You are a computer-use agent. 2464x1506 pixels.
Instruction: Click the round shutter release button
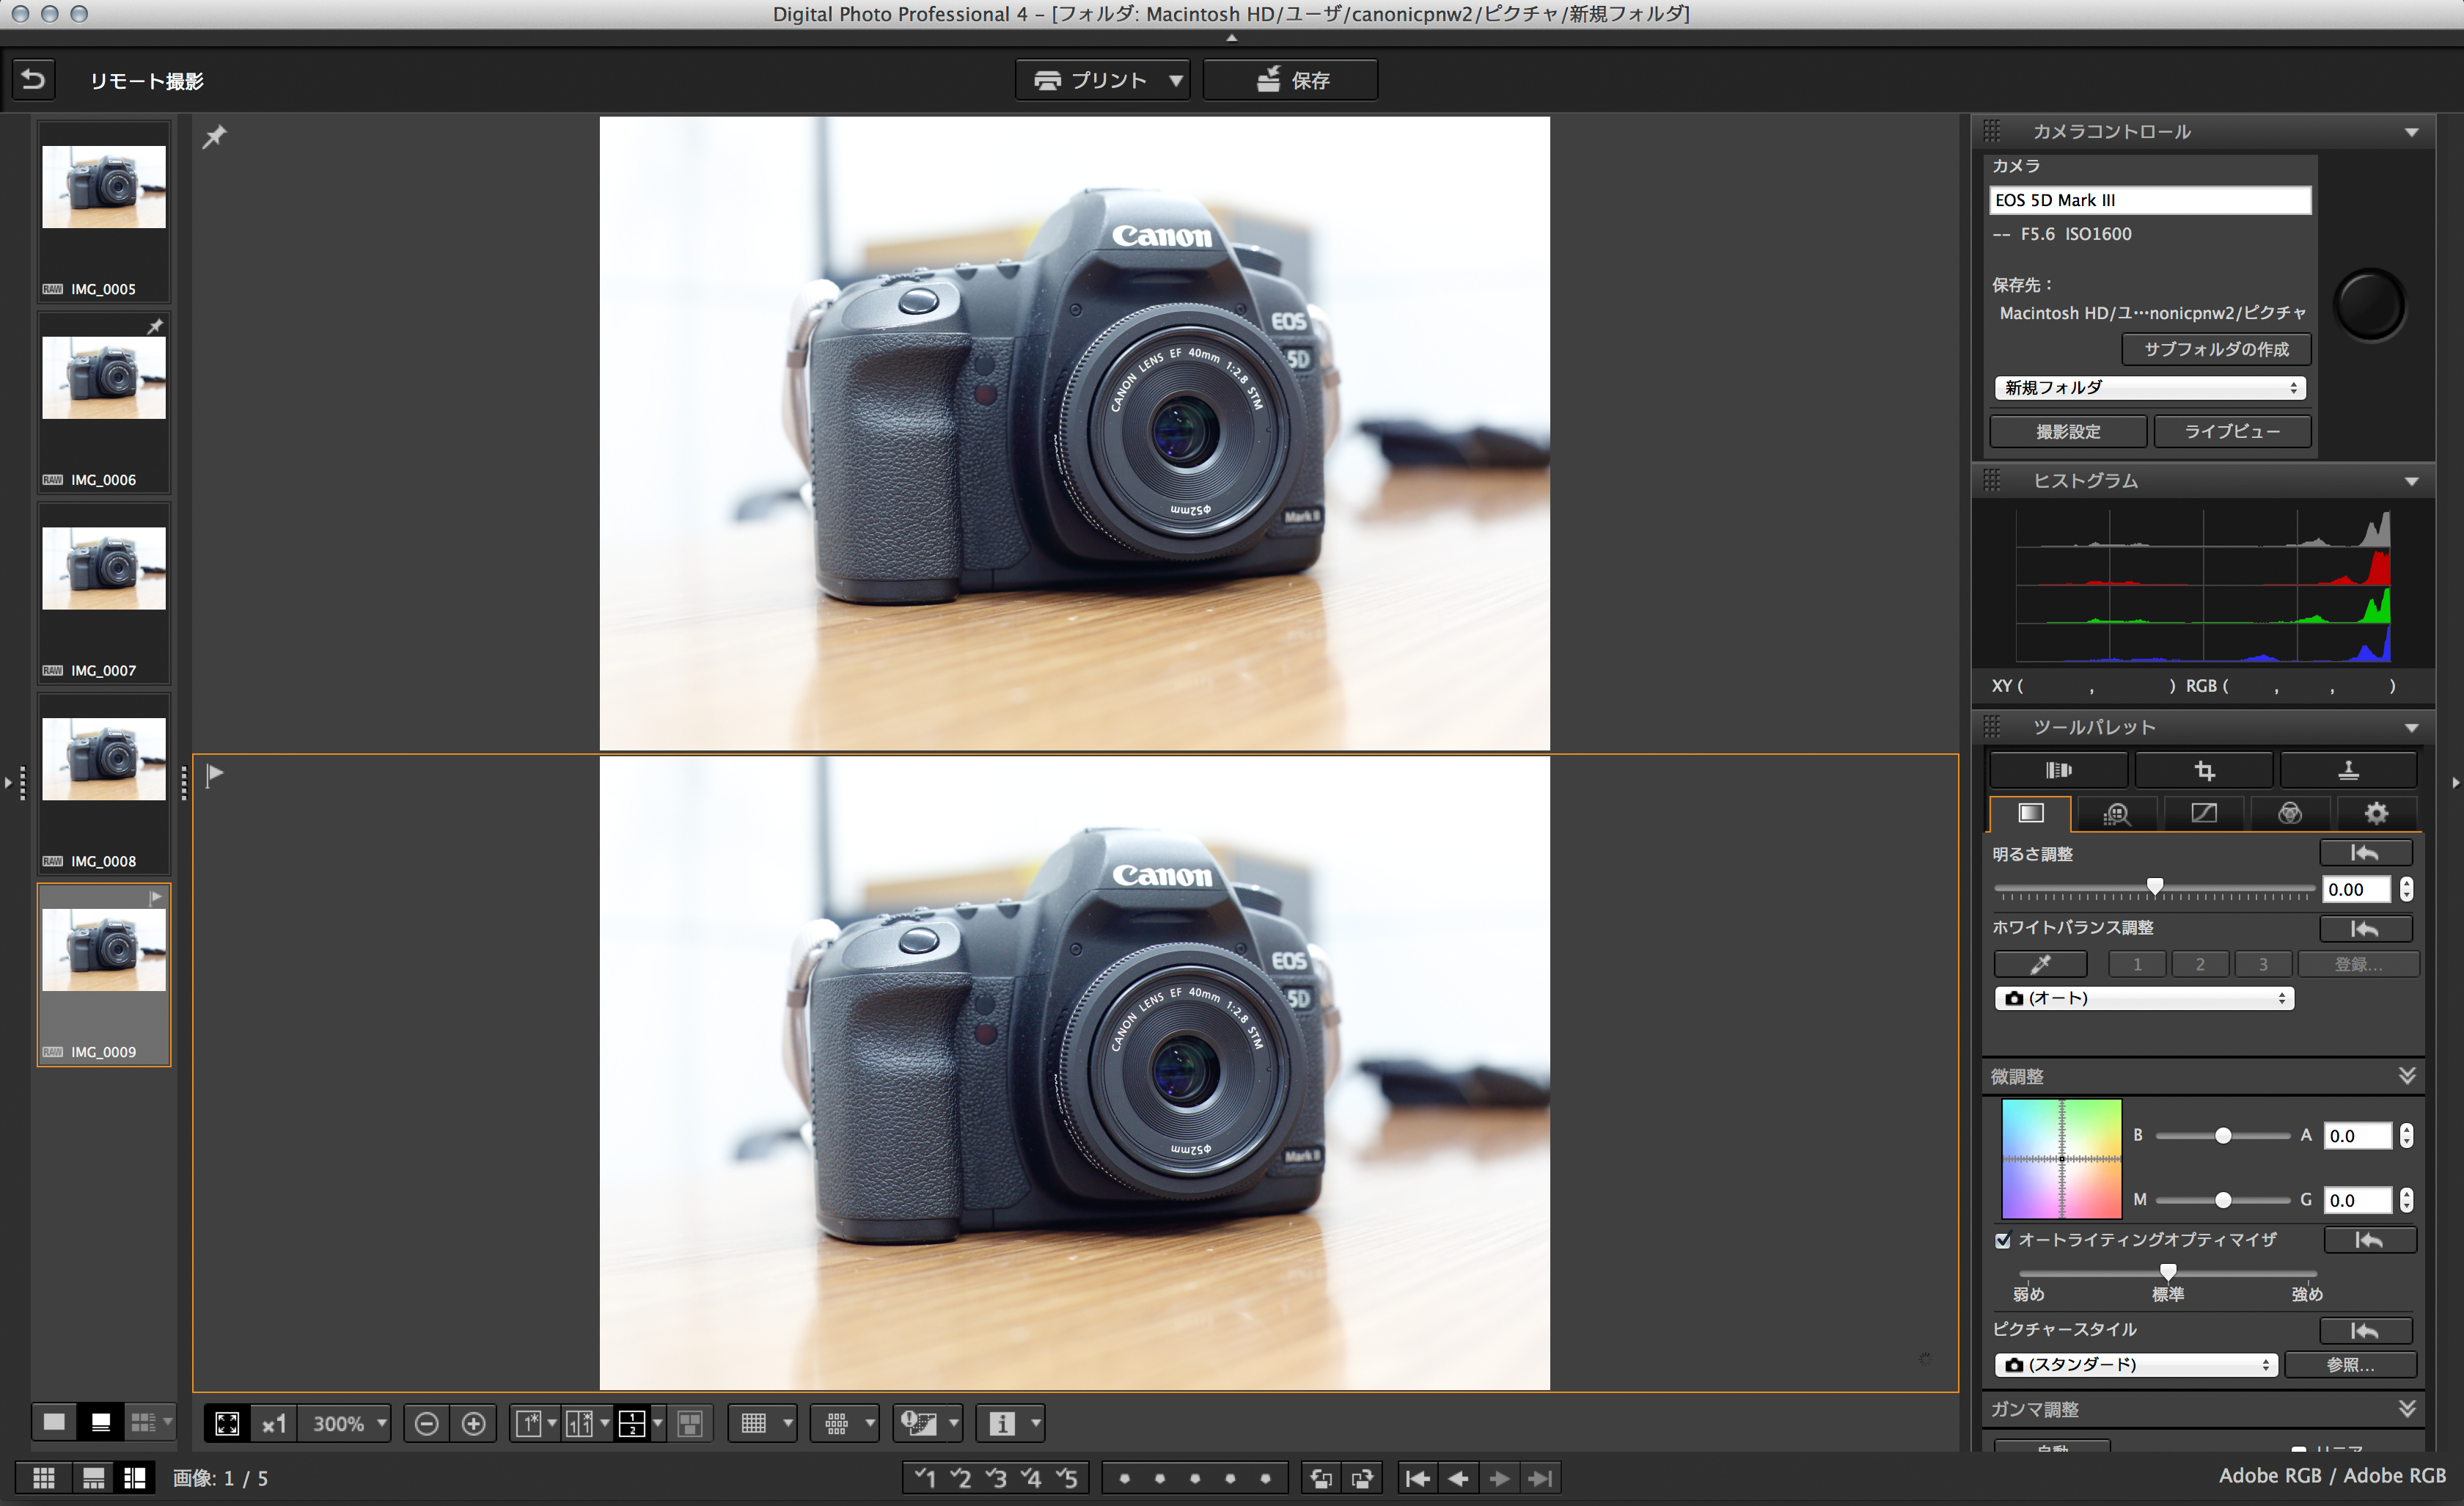tap(2369, 304)
